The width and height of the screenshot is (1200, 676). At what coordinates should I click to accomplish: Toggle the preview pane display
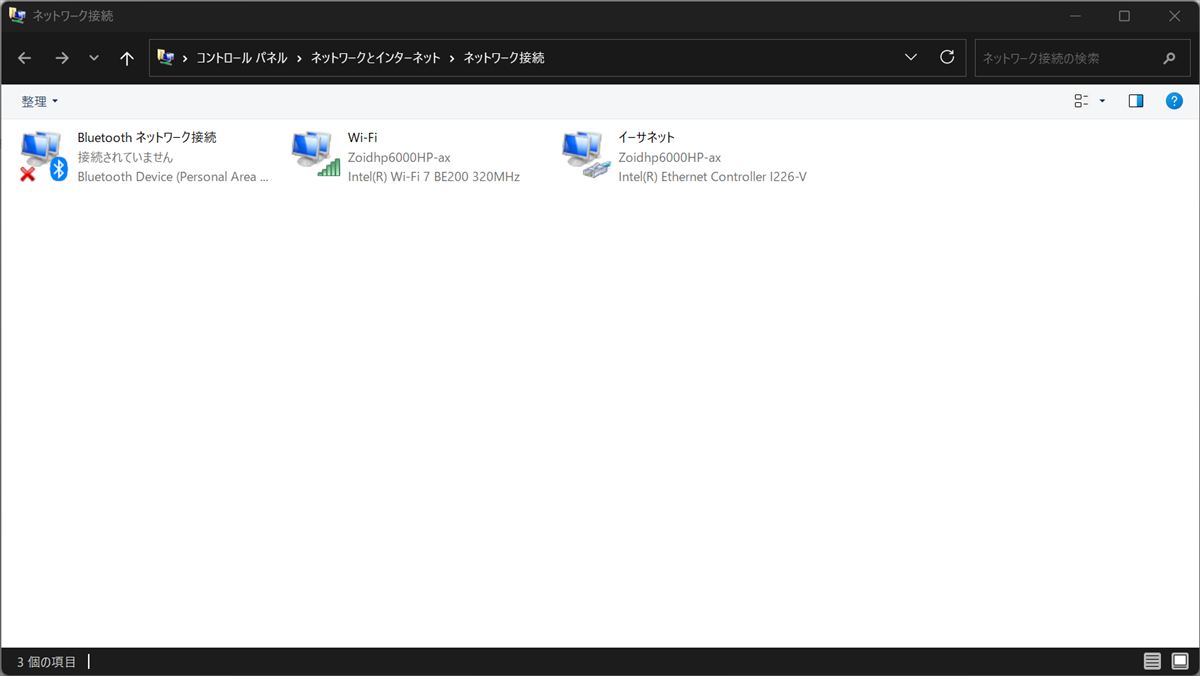pyautogui.click(x=1135, y=101)
